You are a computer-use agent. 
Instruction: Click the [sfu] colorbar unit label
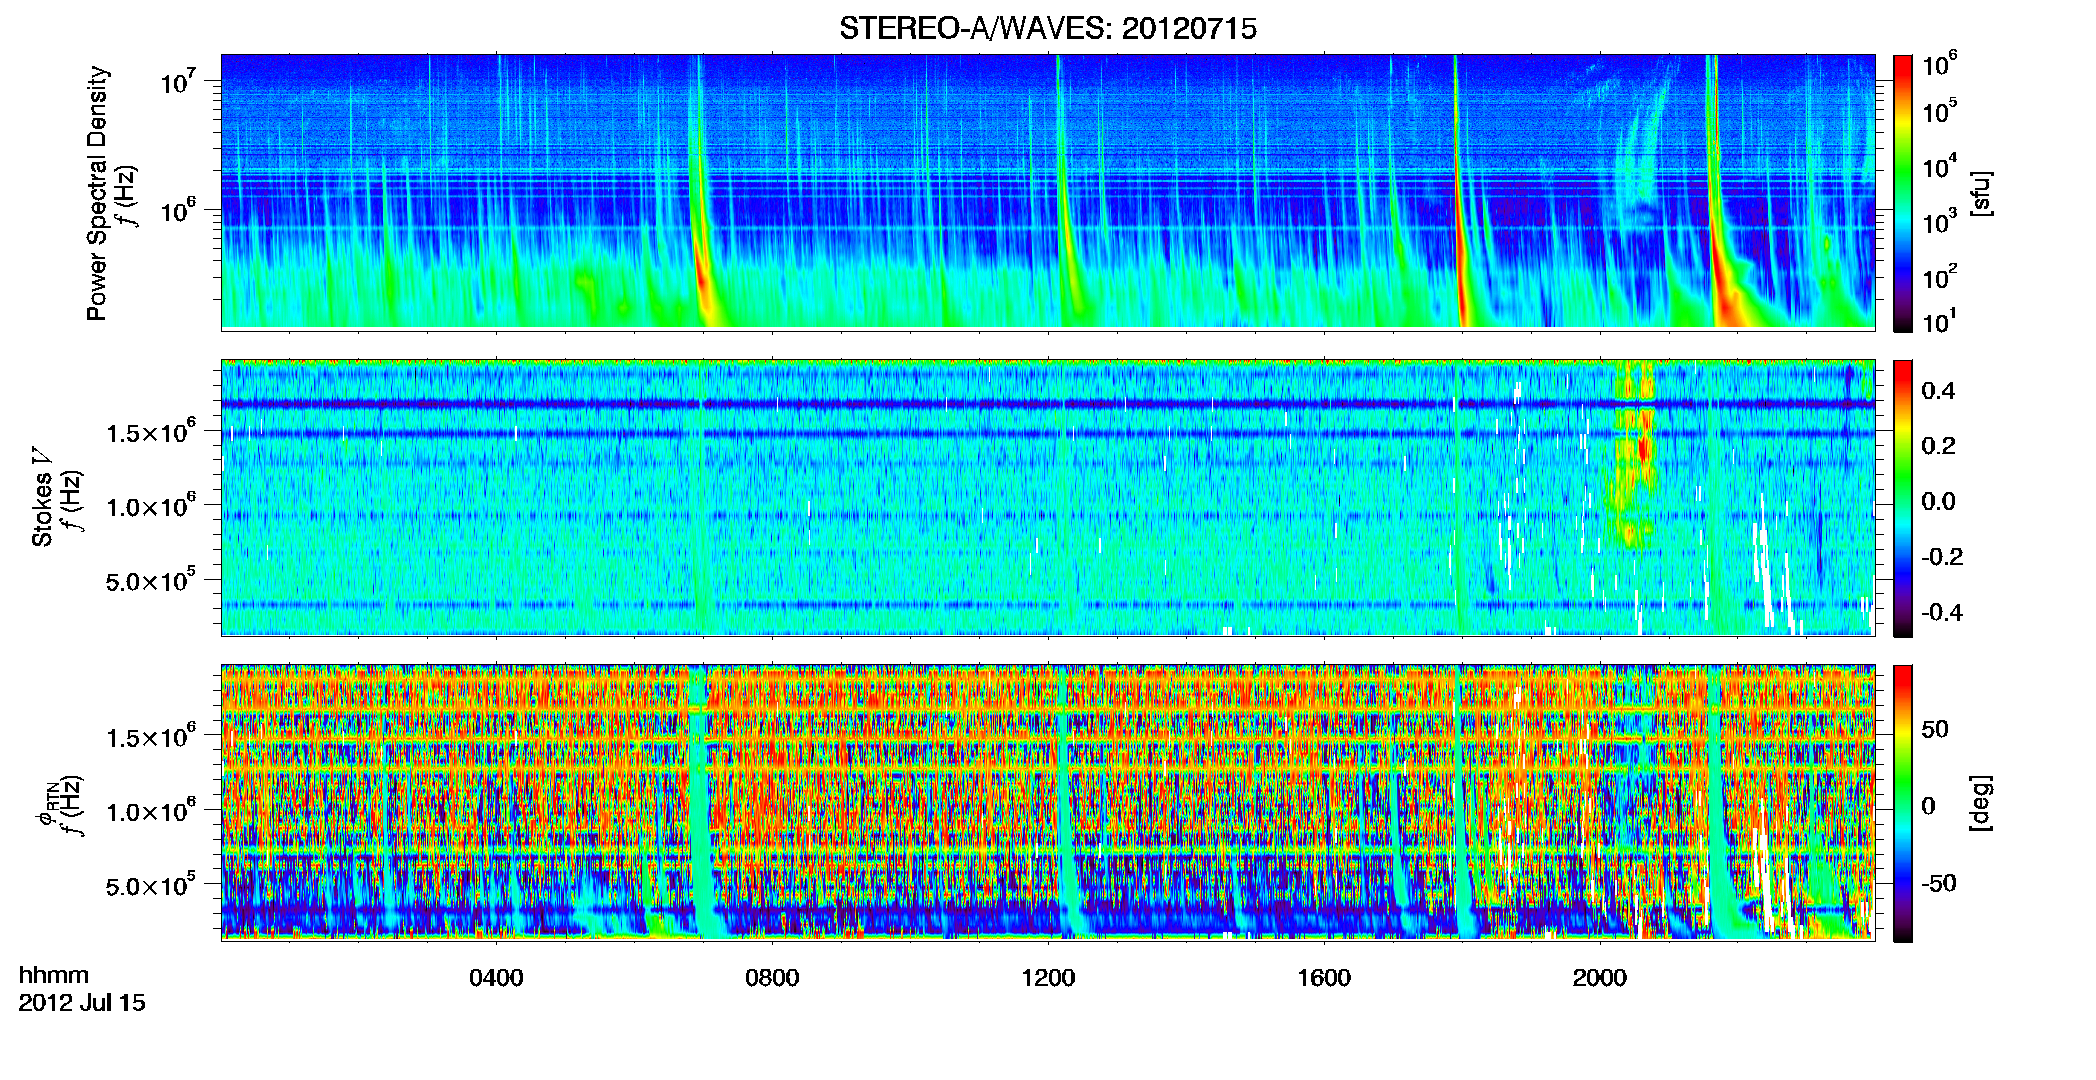click(x=1981, y=193)
